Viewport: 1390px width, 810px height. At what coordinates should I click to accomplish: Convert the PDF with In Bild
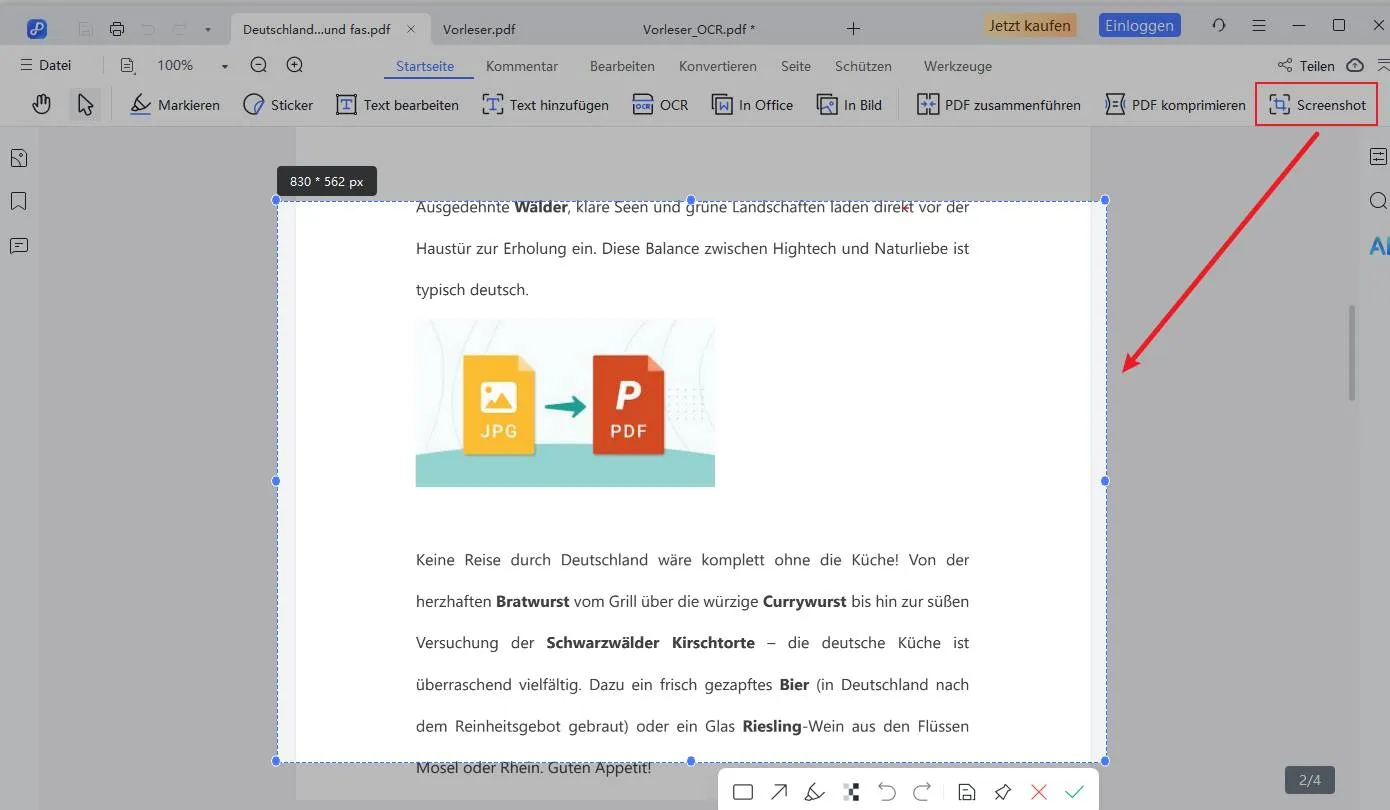[x=849, y=104]
